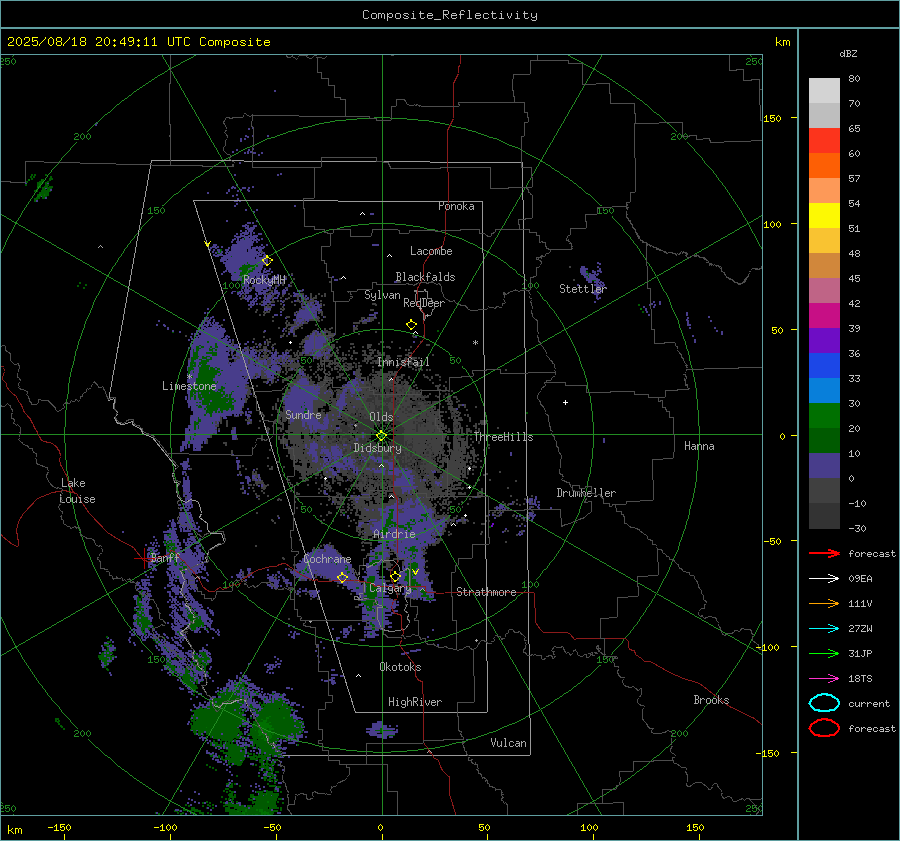Click the white plus marker west of Hanna
The image size is (900, 841).
click(565, 402)
